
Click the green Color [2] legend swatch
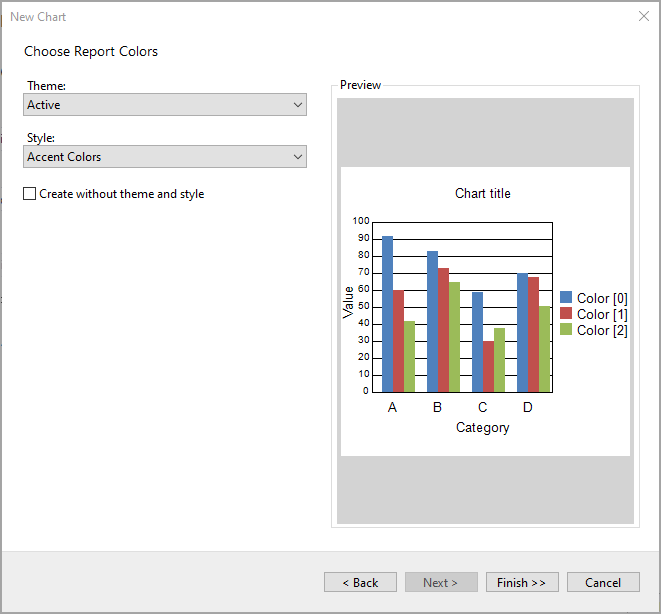click(x=566, y=329)
